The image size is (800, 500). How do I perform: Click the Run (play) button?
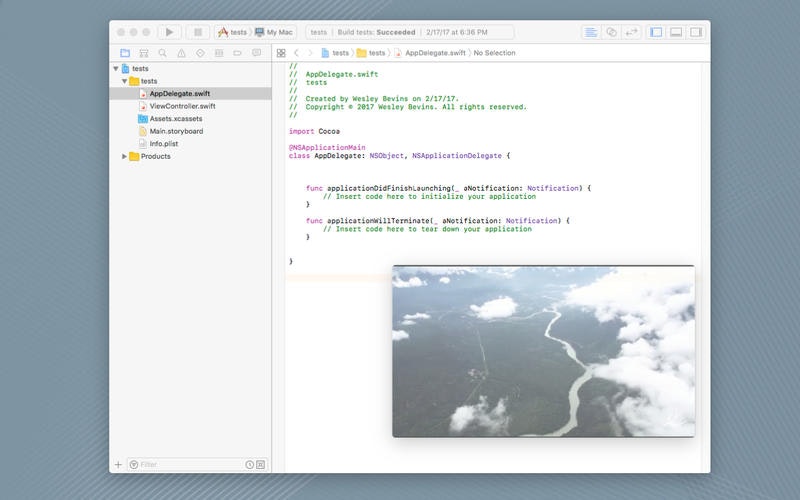tap(170, 32)
